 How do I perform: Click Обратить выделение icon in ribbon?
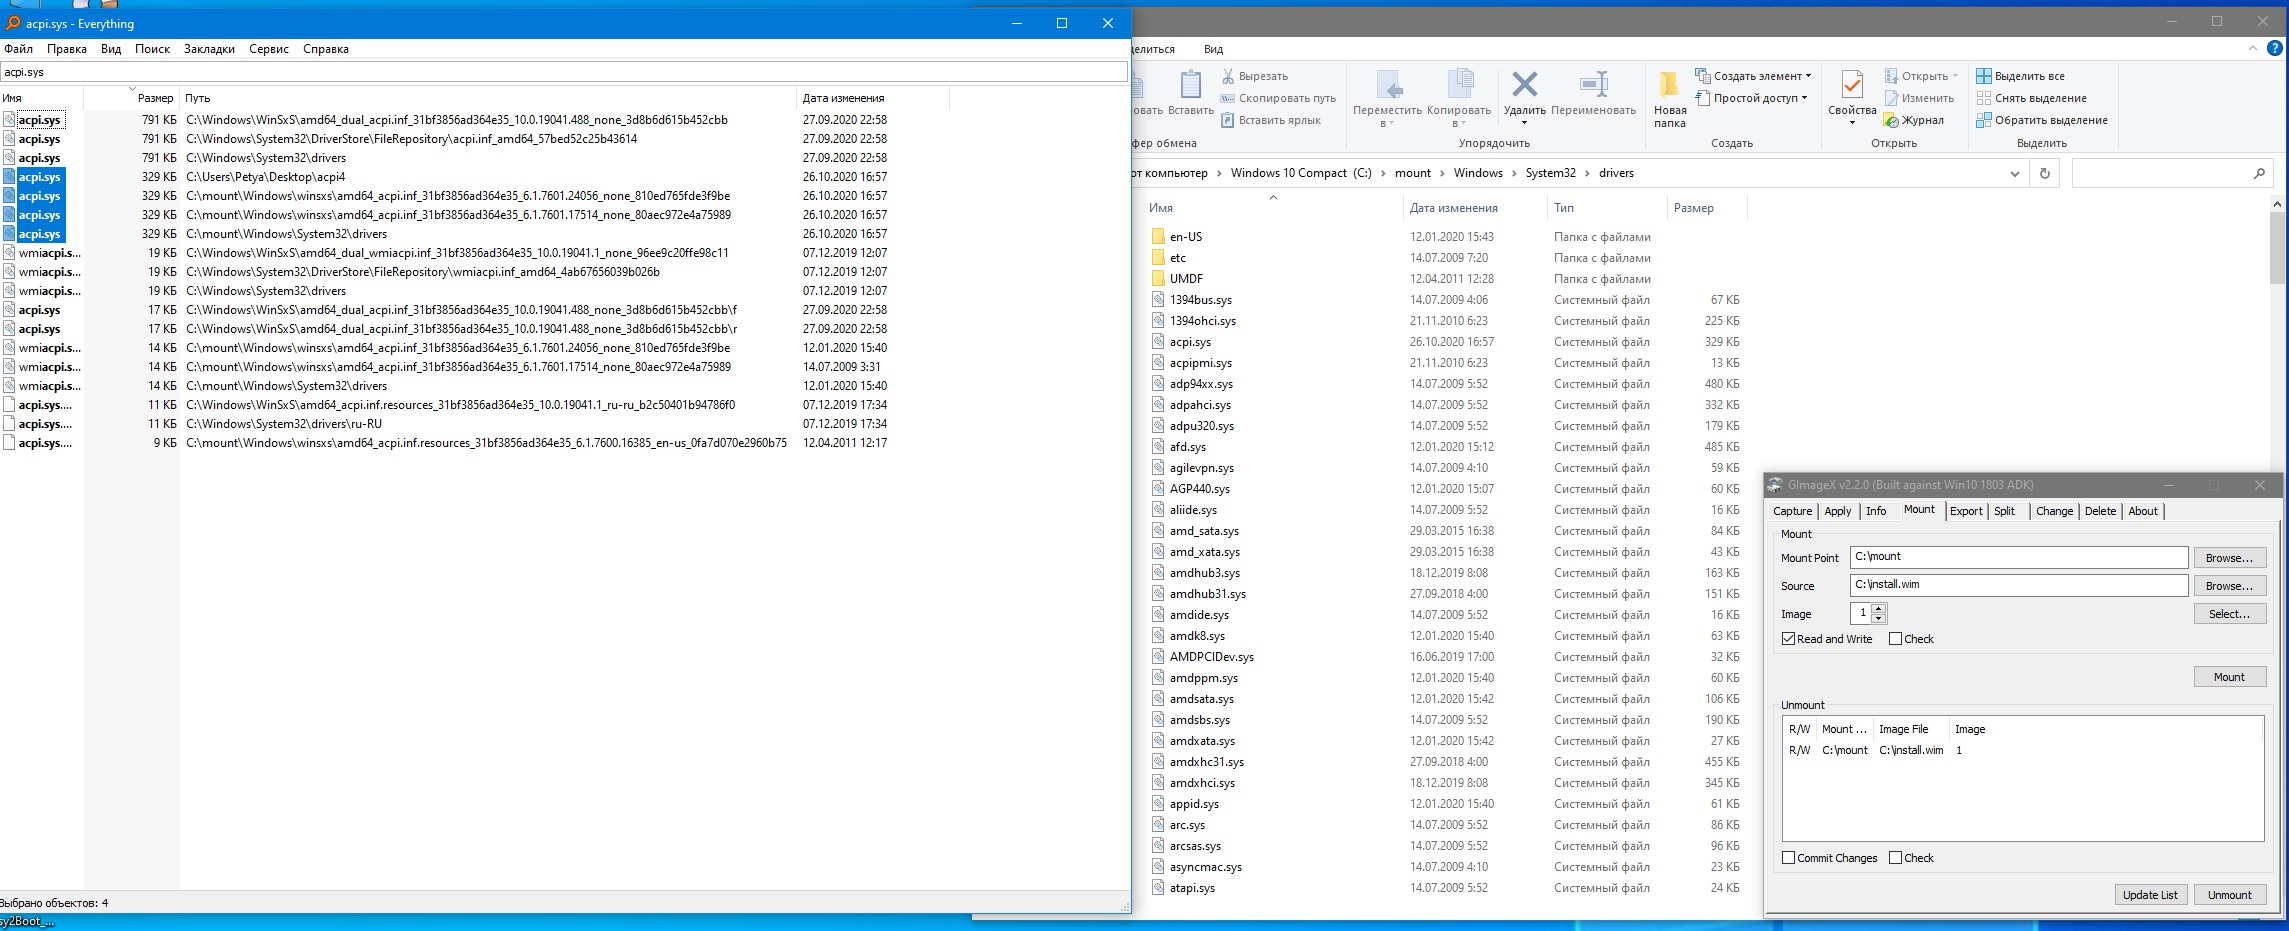[x=1984, y=120]
